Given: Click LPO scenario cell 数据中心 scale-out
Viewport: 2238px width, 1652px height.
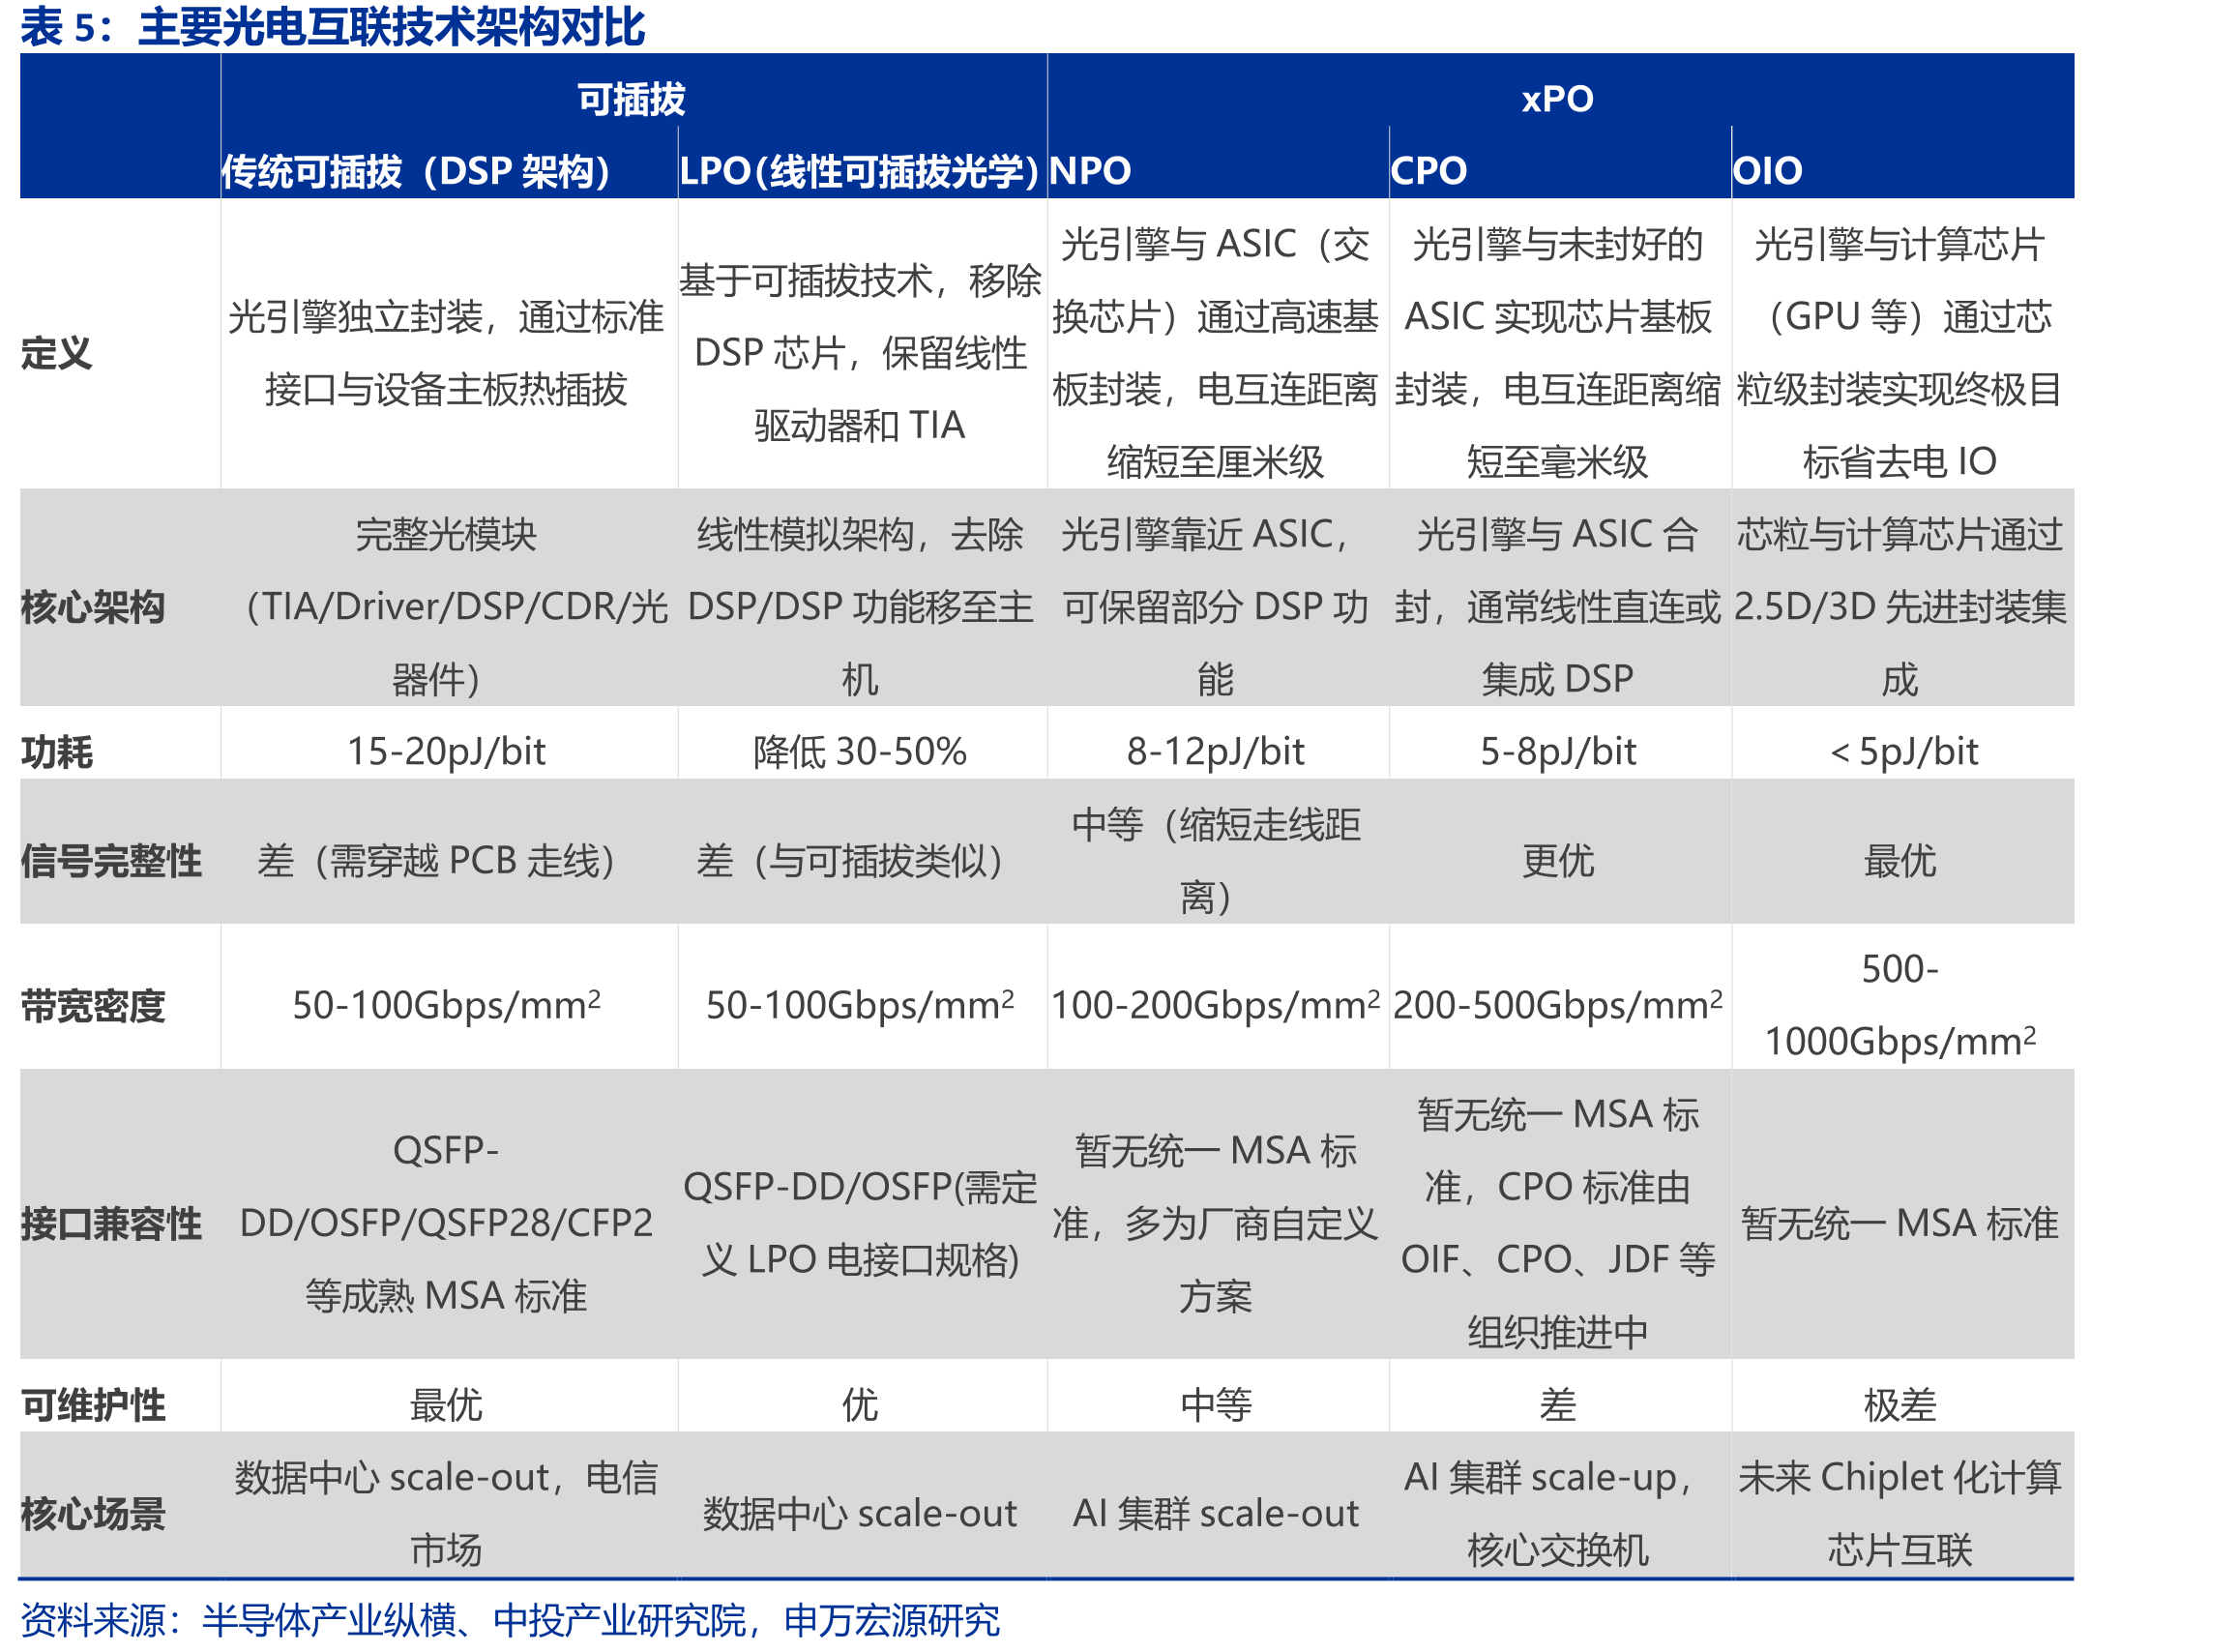Looking at the screenshot, I should click(x=860, y=1514).
